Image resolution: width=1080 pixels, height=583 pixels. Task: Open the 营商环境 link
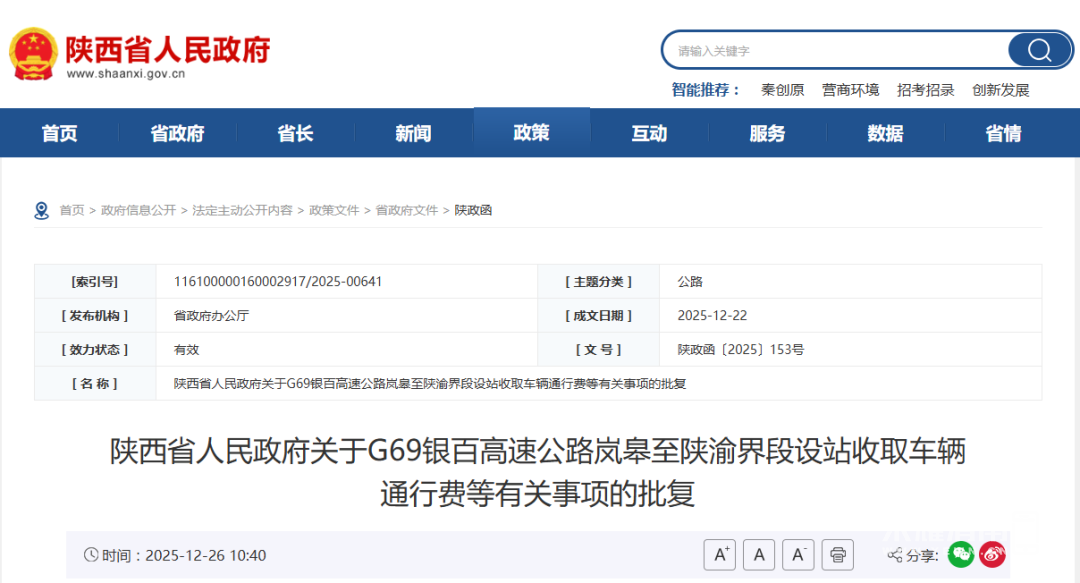850,89
